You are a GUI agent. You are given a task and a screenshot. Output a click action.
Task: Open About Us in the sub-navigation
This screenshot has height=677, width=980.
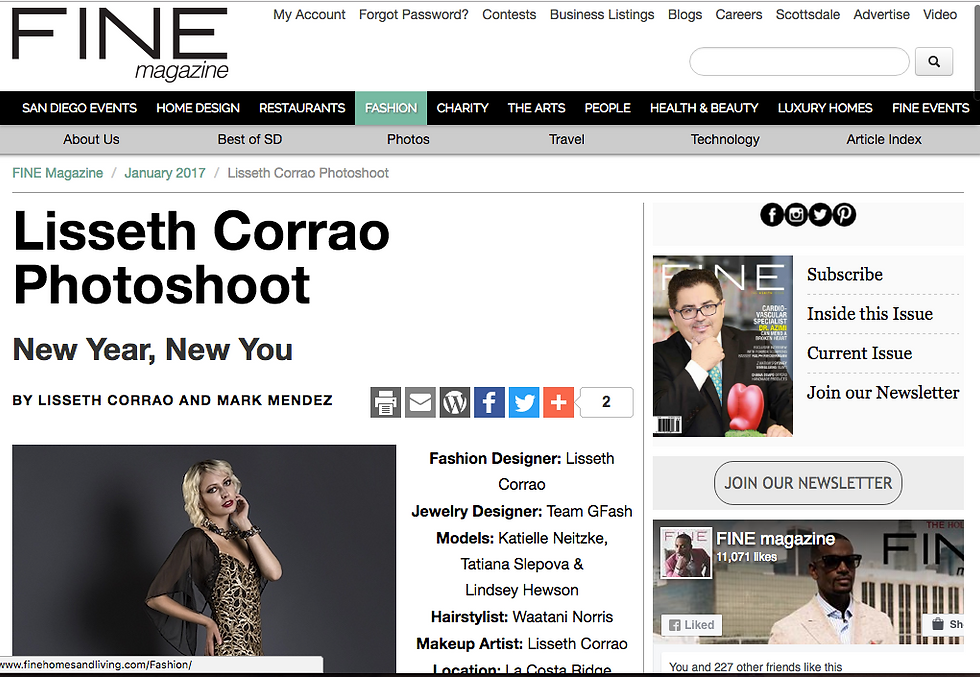91,139
